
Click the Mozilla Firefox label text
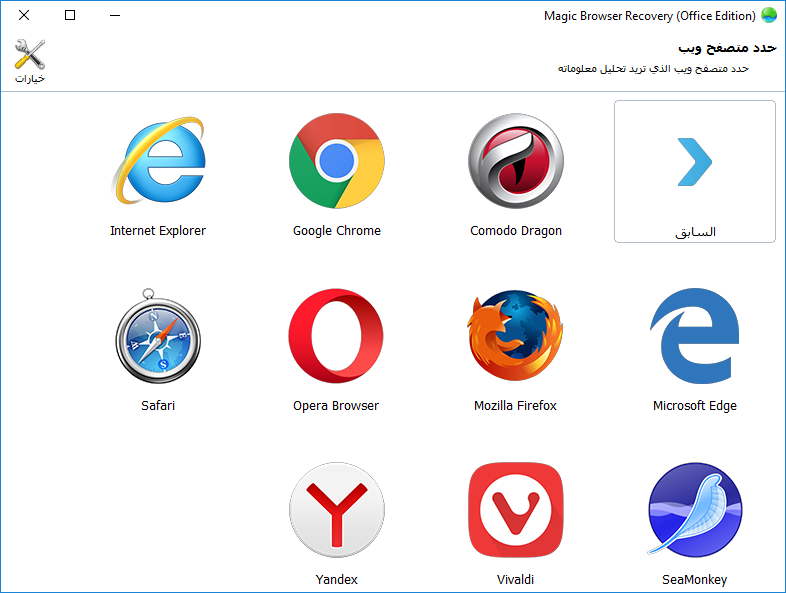[x=515, y=406]
